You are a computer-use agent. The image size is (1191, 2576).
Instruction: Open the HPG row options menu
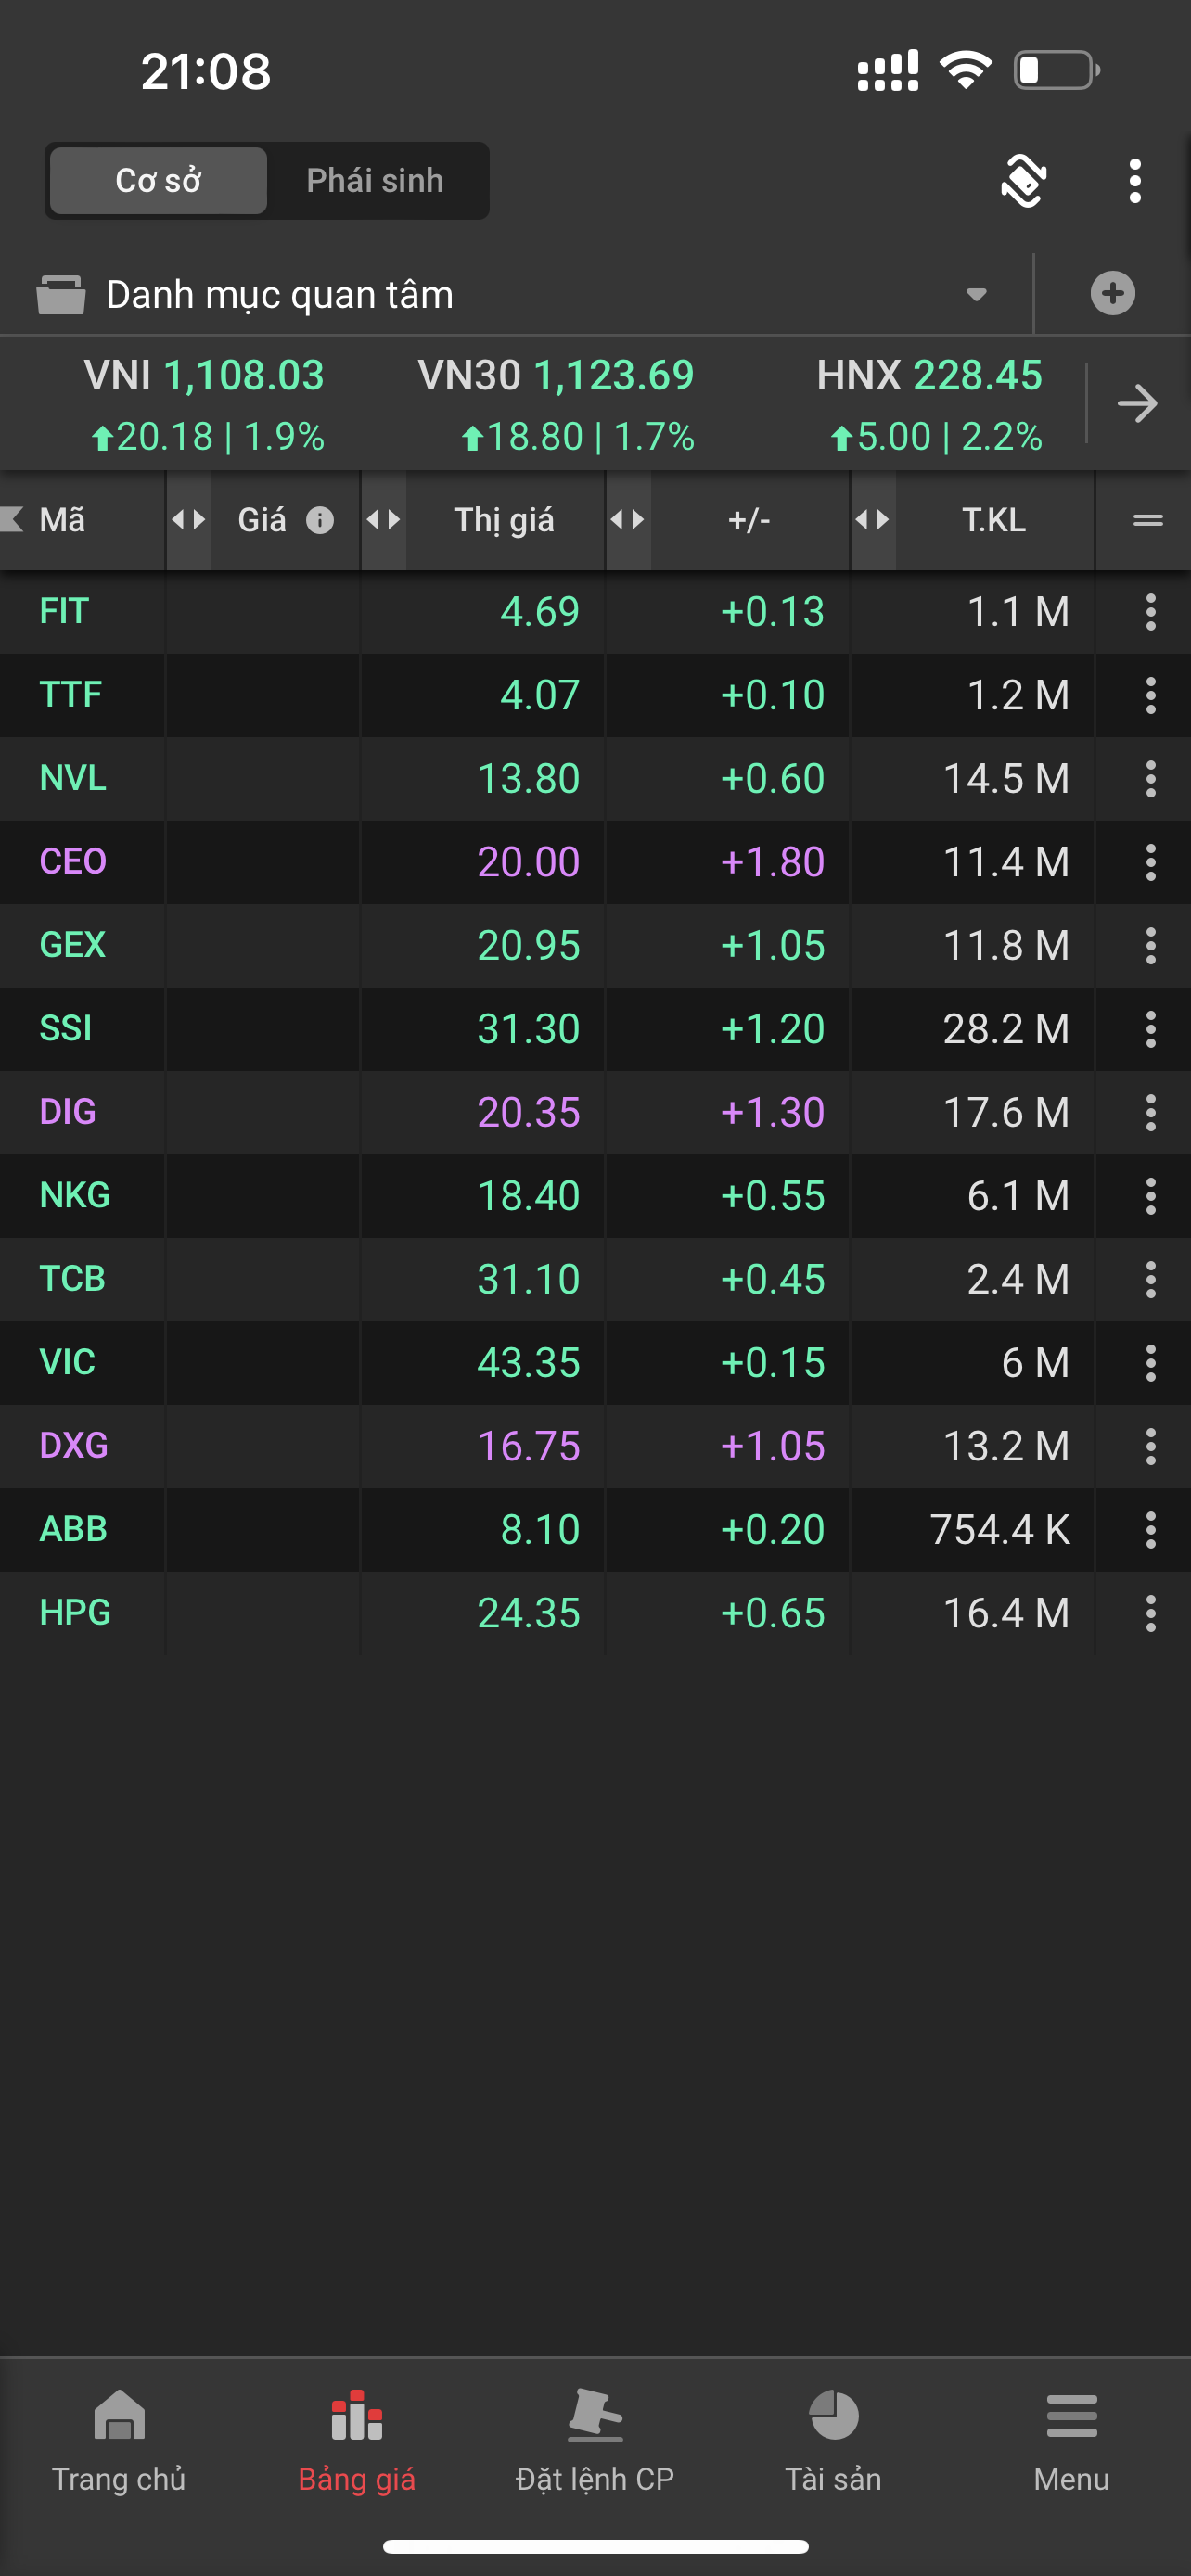tap(1150, 1613)
